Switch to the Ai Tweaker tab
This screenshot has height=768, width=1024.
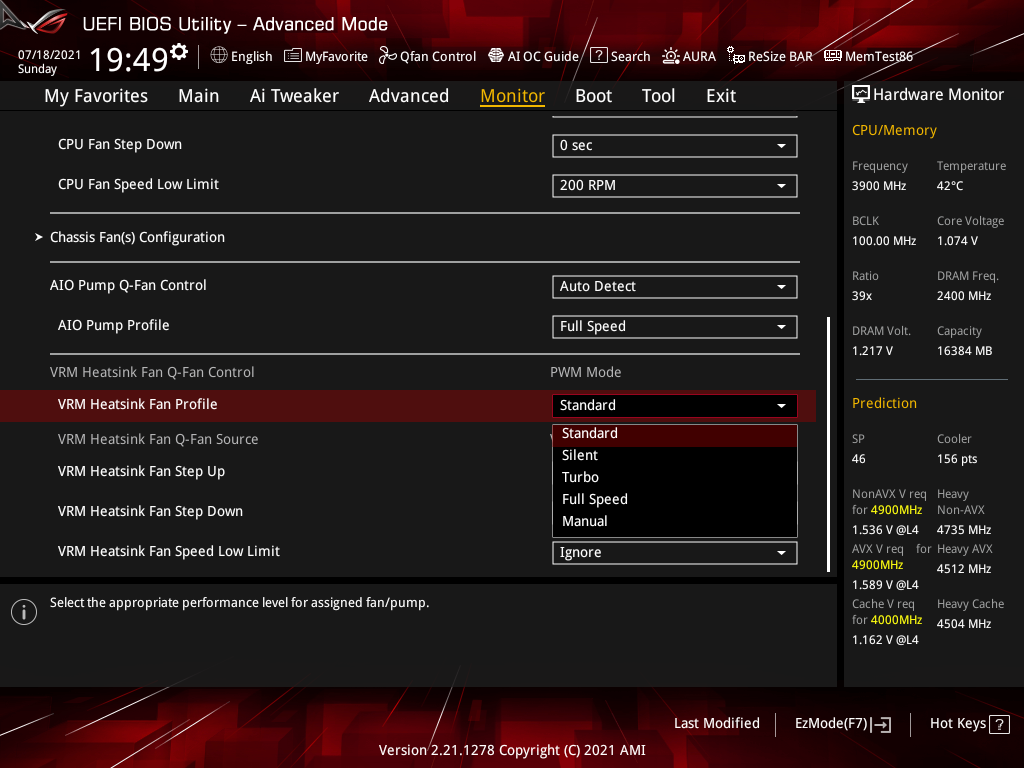click(294, 95)
